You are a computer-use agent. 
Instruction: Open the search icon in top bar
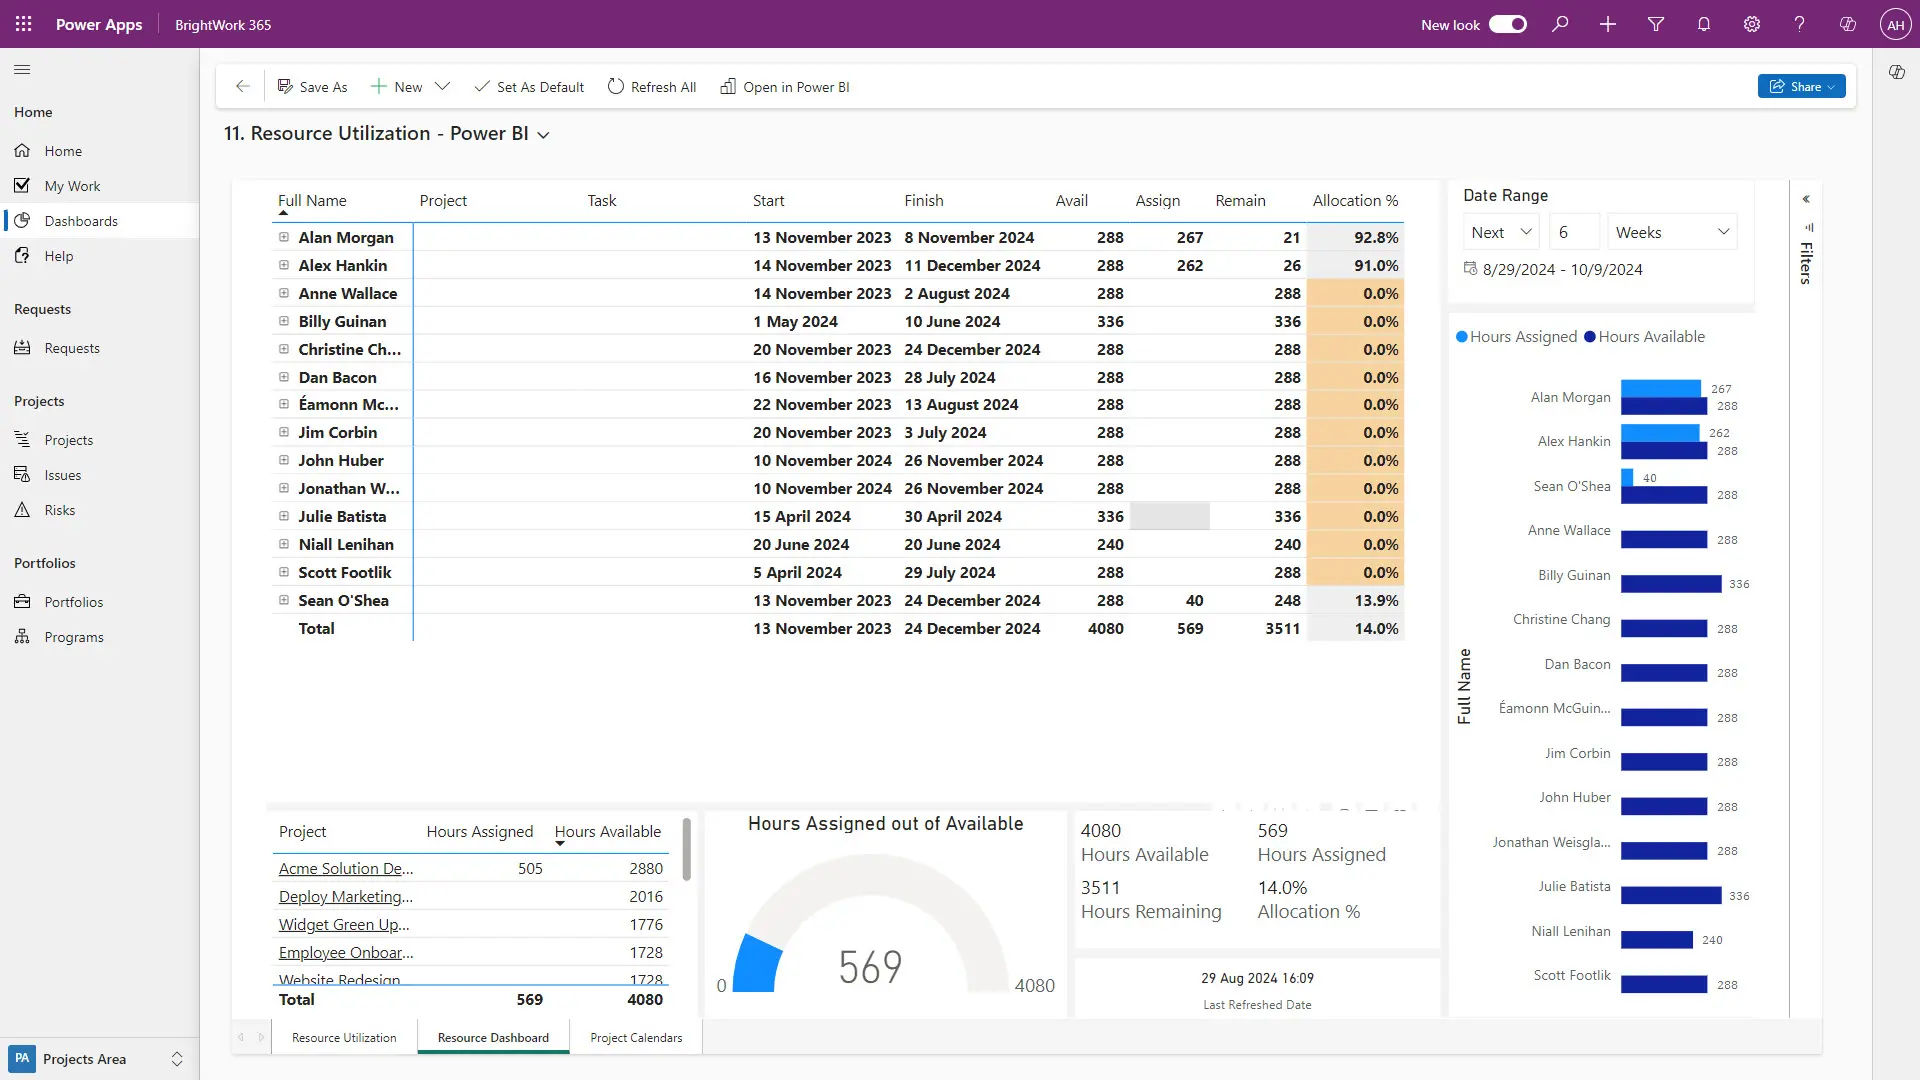(x=1560, y=24)
